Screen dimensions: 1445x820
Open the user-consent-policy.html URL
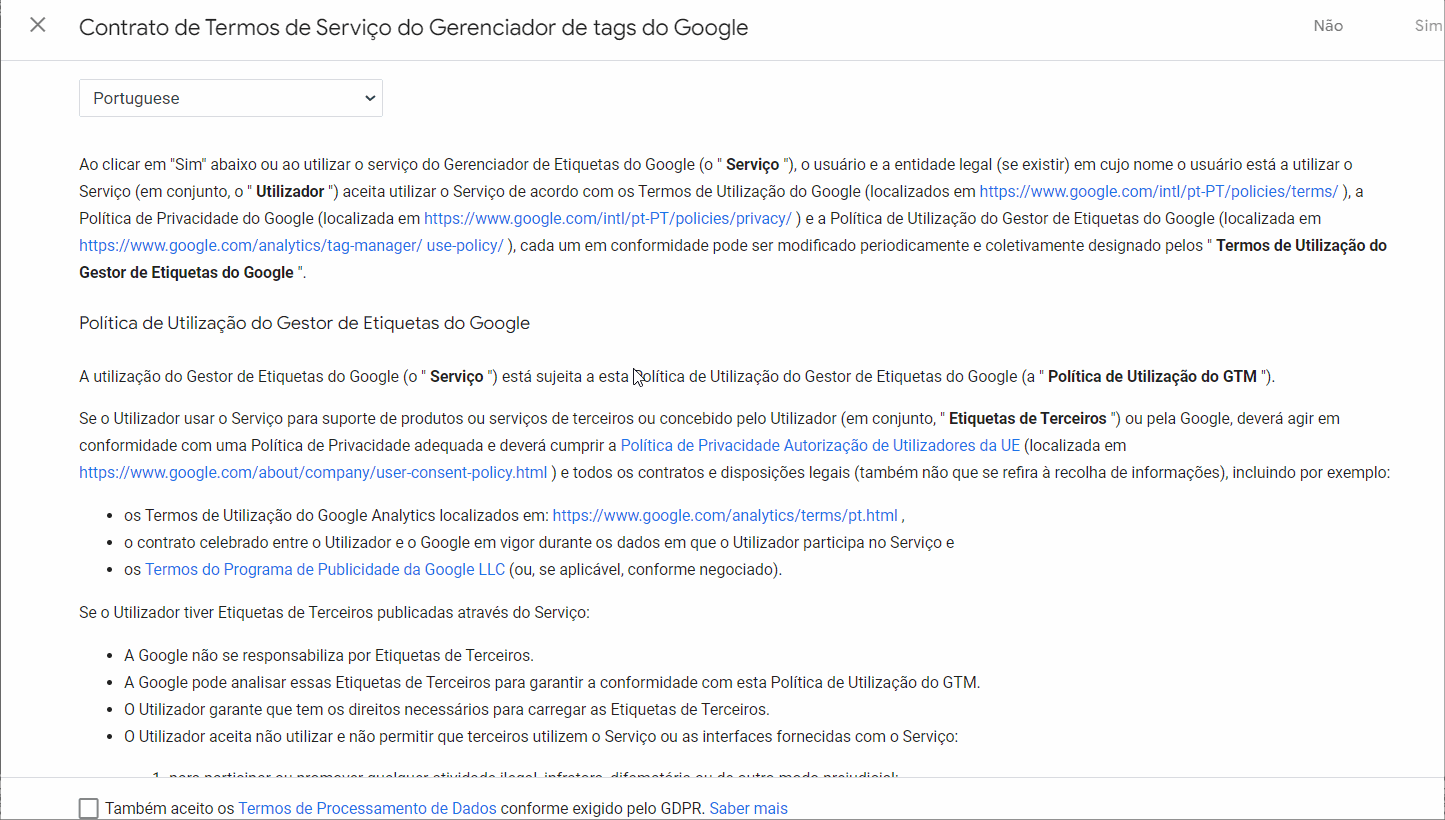point(313,472)
